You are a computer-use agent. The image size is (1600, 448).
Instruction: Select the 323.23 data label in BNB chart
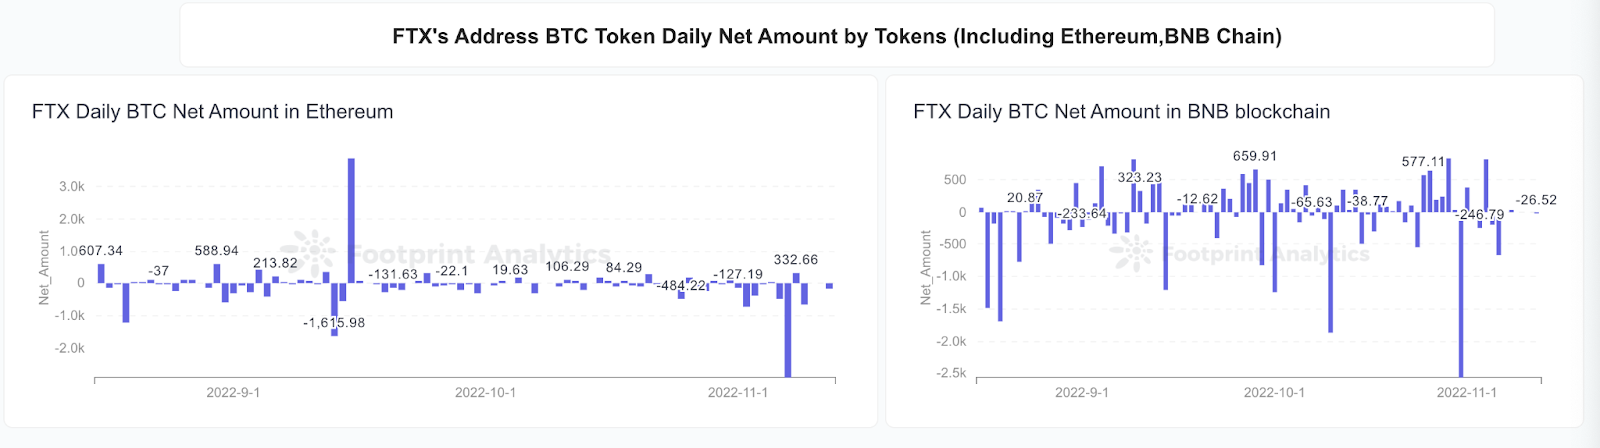1139,178
